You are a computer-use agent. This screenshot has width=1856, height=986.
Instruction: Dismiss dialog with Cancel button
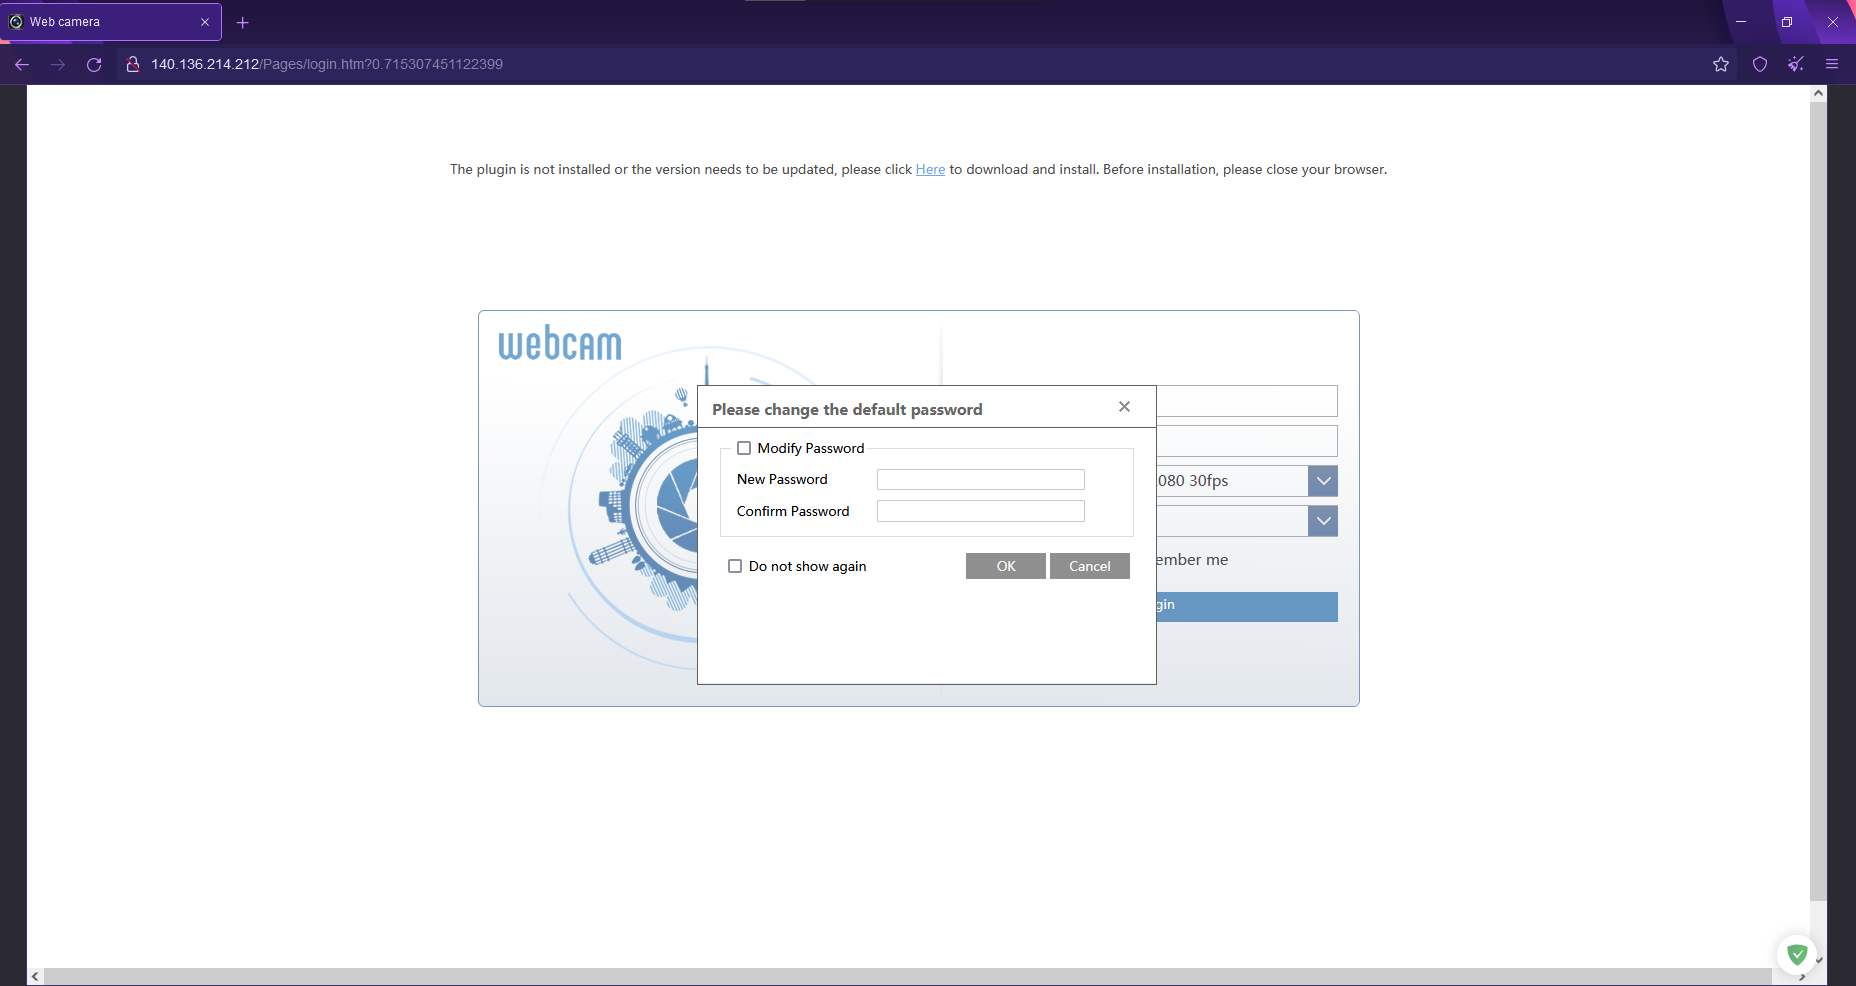1090,566
